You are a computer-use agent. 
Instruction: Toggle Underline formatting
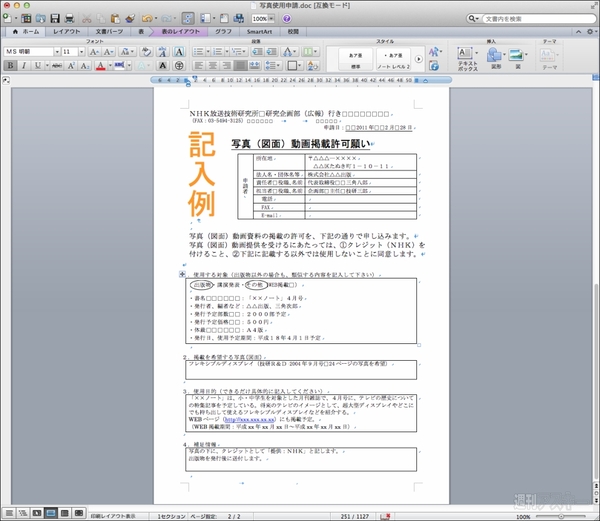point(38,65)
